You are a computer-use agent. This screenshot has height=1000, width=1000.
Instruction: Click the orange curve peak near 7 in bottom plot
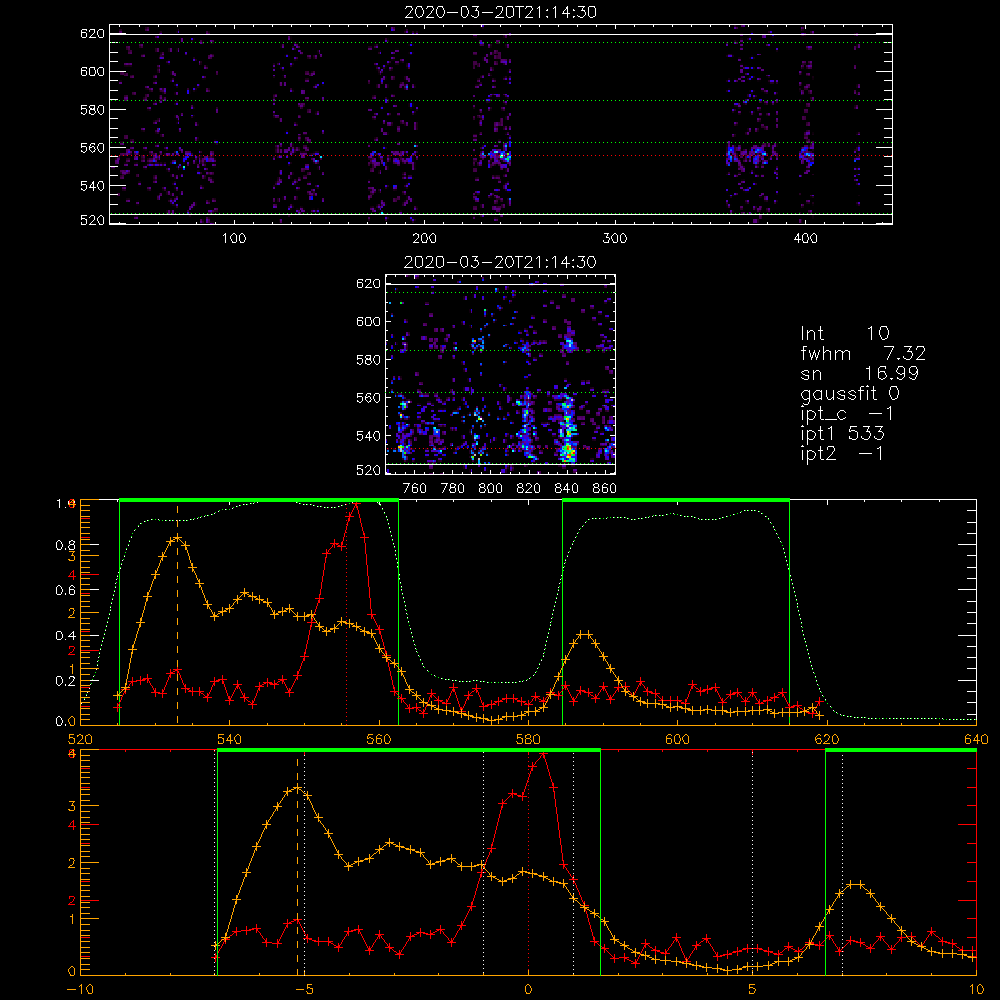coord(856,884)
